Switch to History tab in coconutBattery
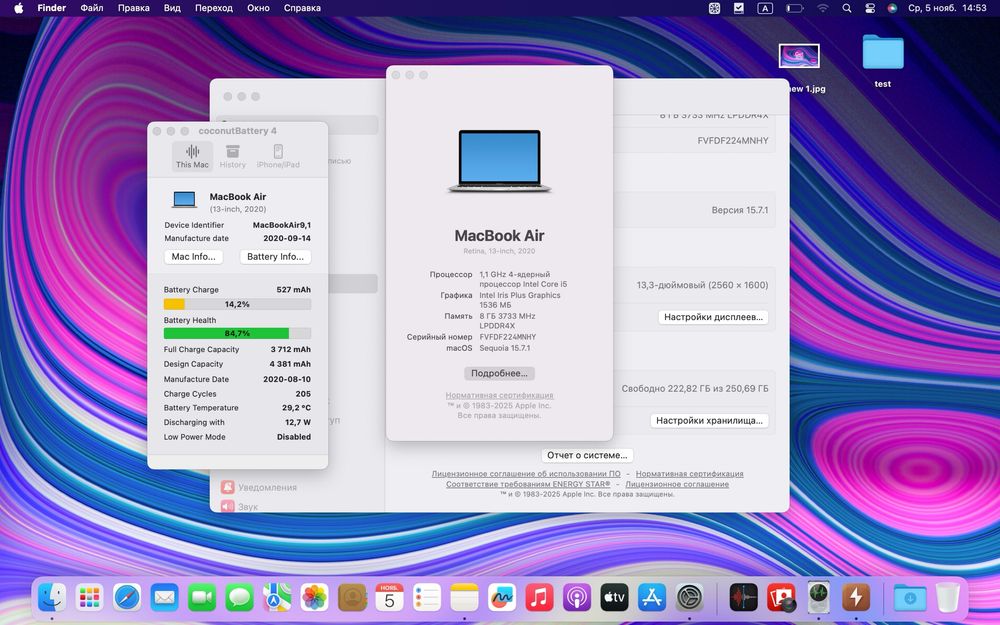The width and height of the screenshot is (1000, 625). click(x=233, y=156)
